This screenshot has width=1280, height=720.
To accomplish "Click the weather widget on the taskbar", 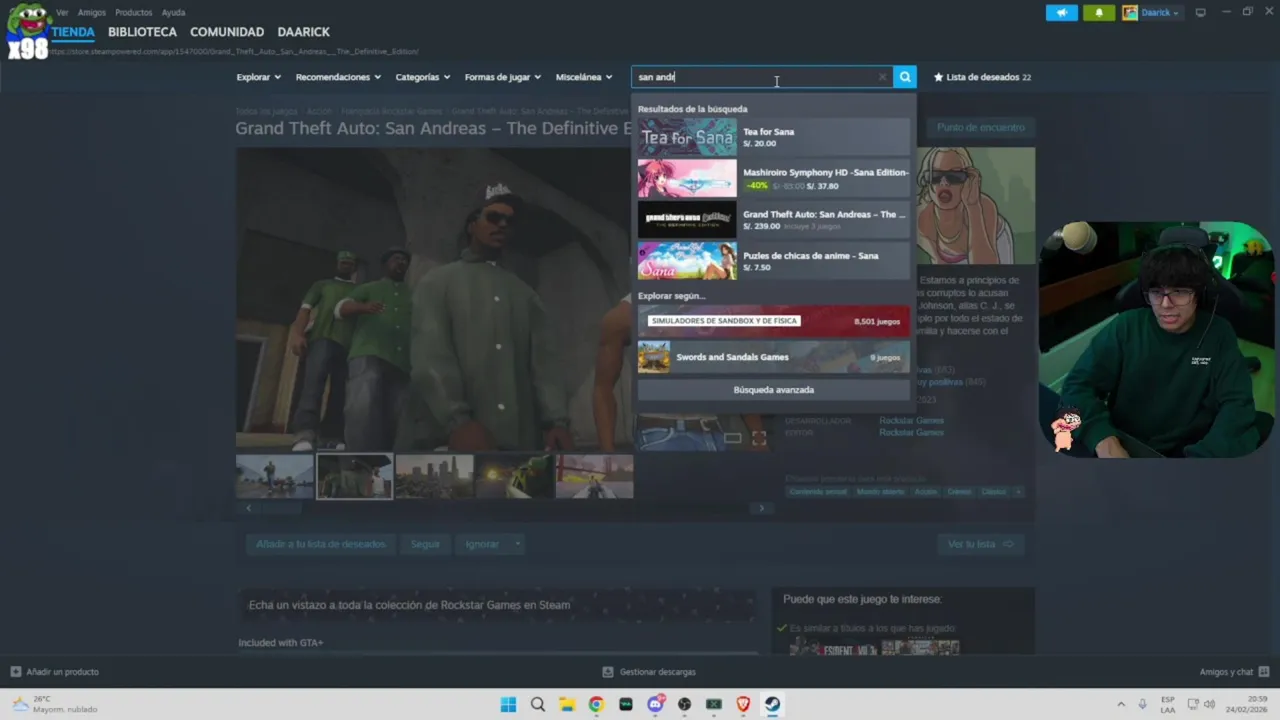I will click(x=55, y=704).
